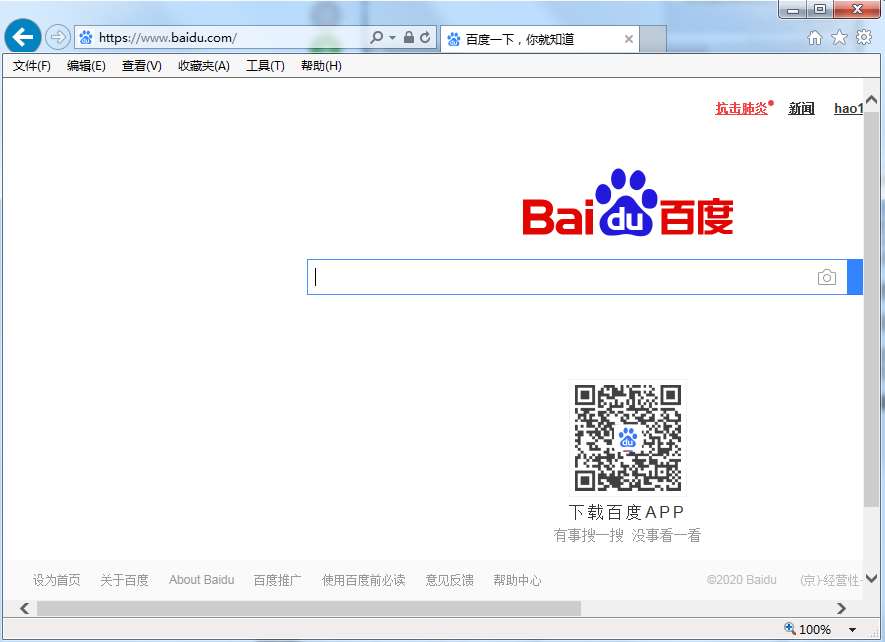
Task: Open the 帮助(H) menu
Action: click(321, 66)
